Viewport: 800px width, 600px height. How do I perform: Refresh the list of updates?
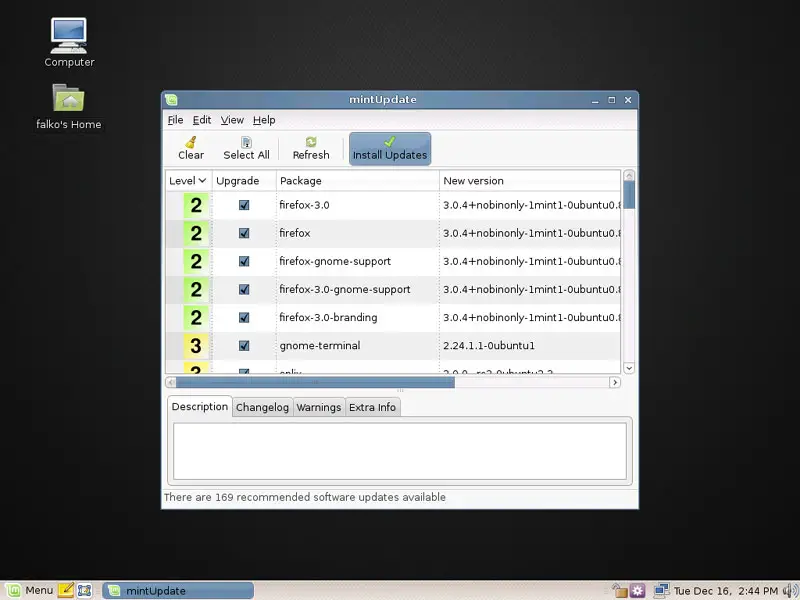coord(311,148)
